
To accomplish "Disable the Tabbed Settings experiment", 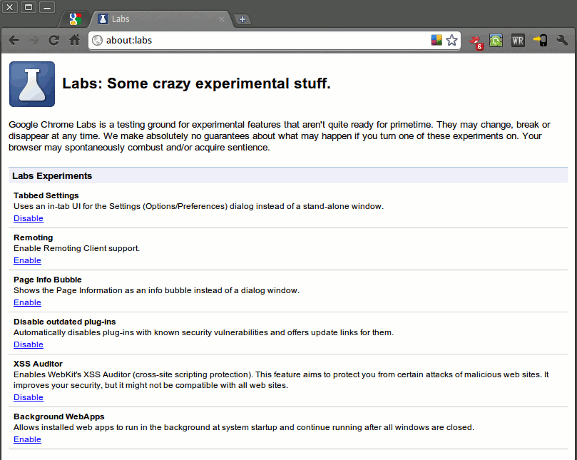I will coord(28,218).
